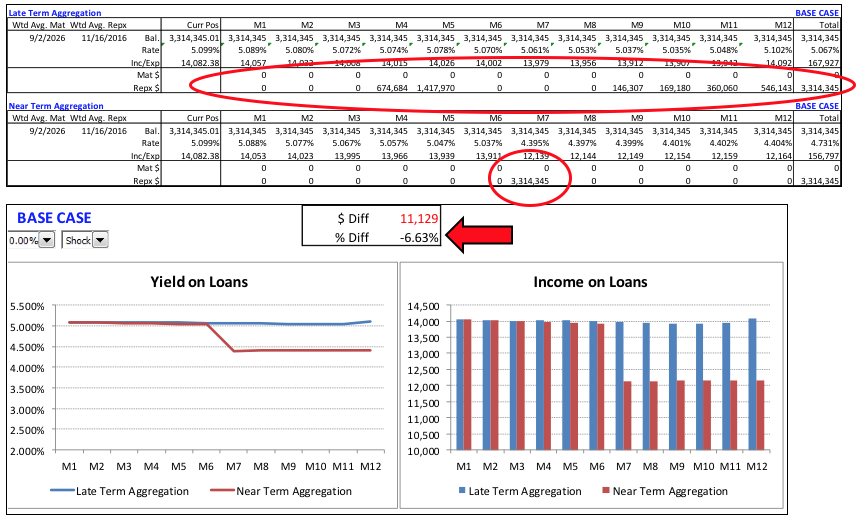Click the Late Term Aggregation heading link
The height and width of the screenshot is (523, 860).
pos(55,13)
